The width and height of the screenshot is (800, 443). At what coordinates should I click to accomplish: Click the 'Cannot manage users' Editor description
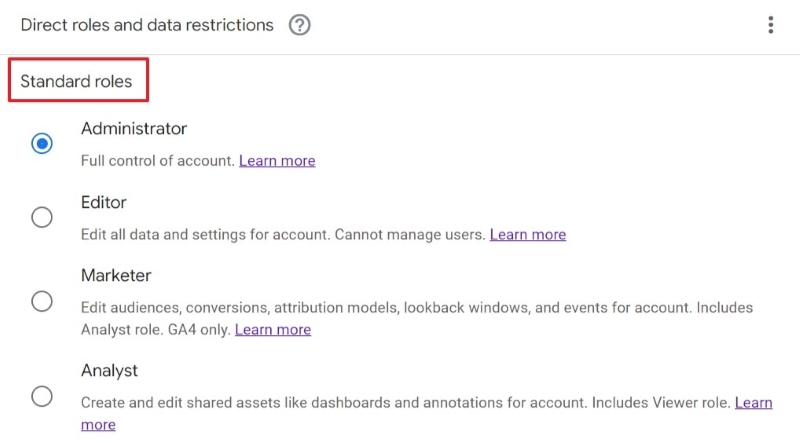283,235
